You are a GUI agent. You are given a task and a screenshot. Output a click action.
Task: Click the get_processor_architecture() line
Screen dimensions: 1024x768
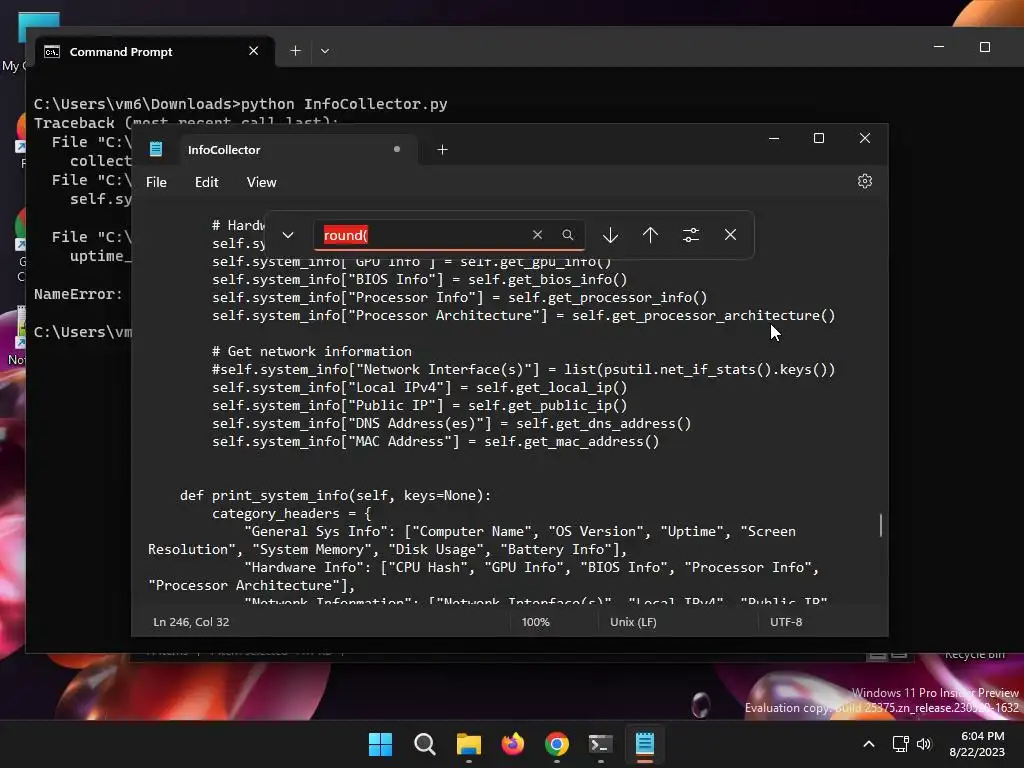click(524, 315)
